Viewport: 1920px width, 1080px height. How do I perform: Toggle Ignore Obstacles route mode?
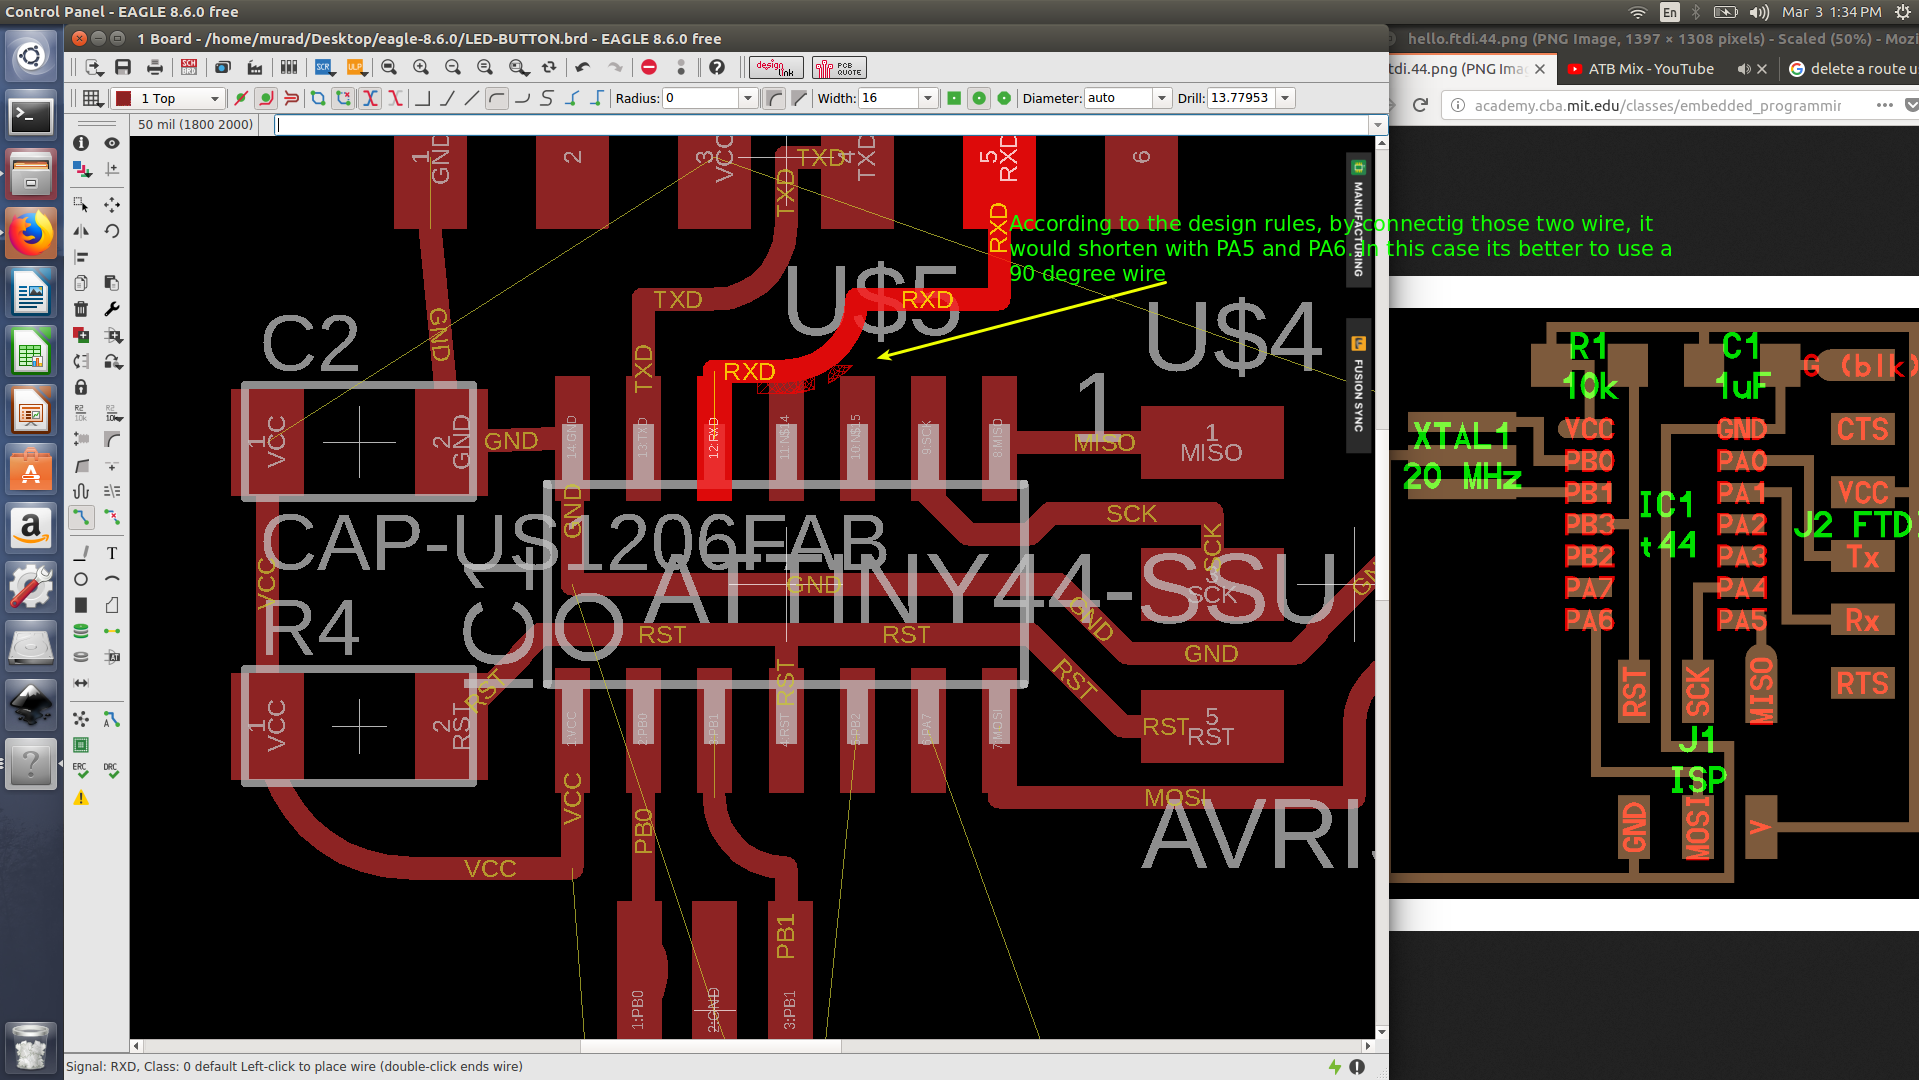click(x=240, y=98)
